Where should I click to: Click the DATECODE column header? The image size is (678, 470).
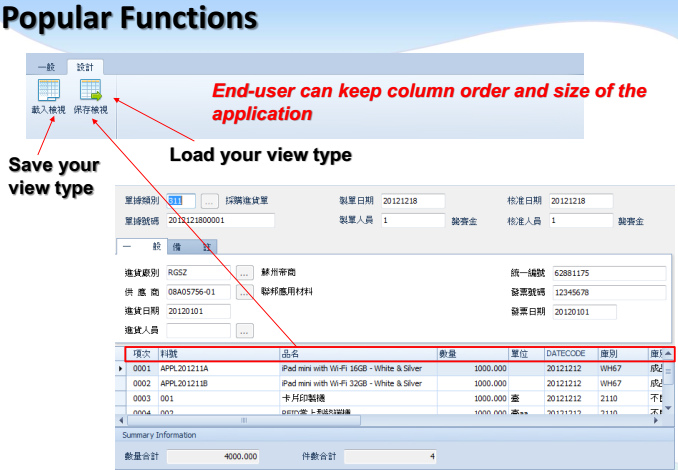569,354
